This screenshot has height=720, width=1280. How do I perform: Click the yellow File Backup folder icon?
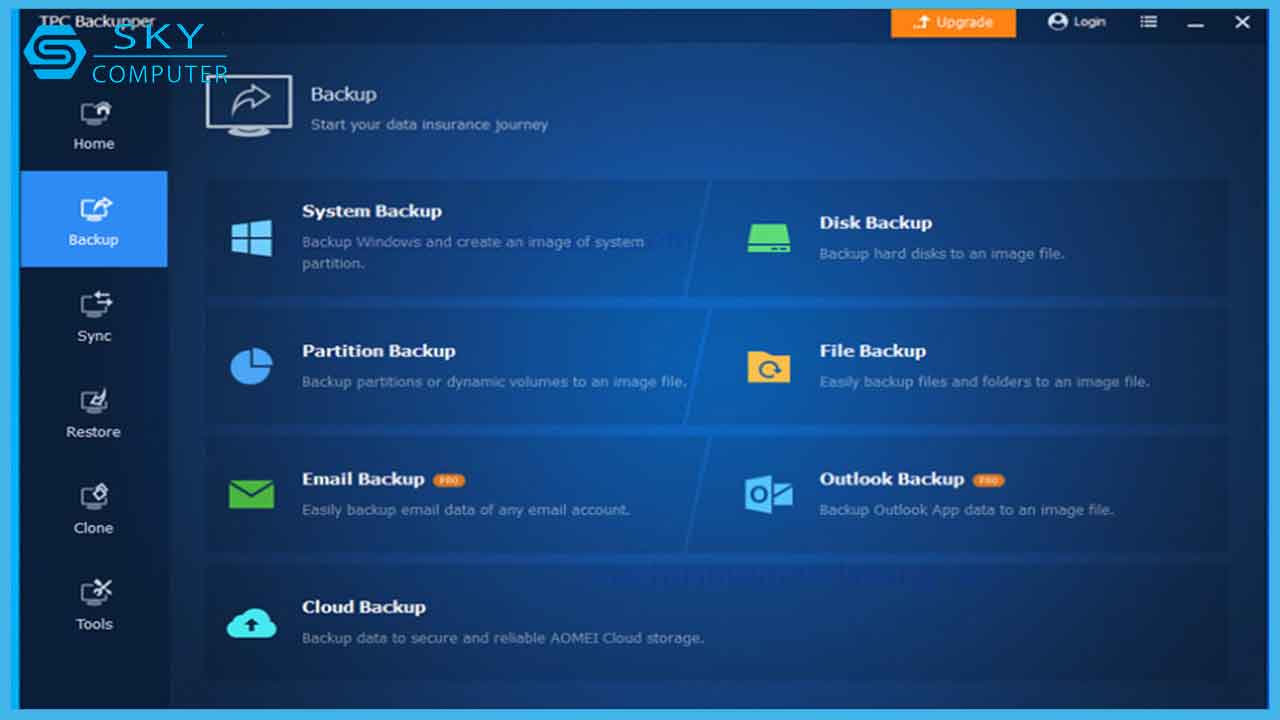768,366
